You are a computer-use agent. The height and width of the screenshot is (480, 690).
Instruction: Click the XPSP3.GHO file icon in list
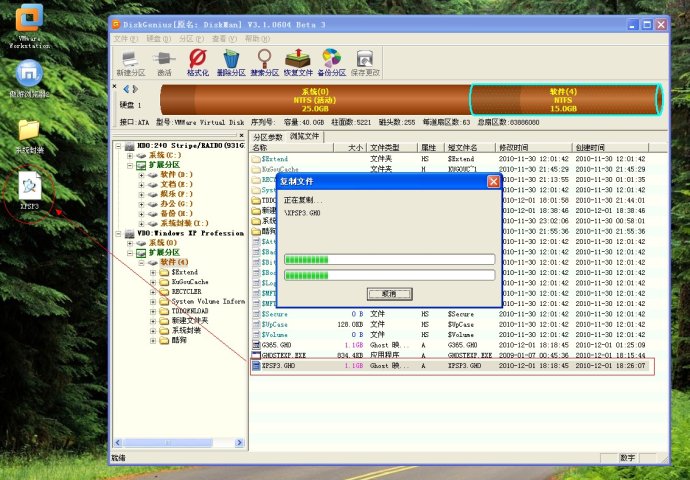256,366
